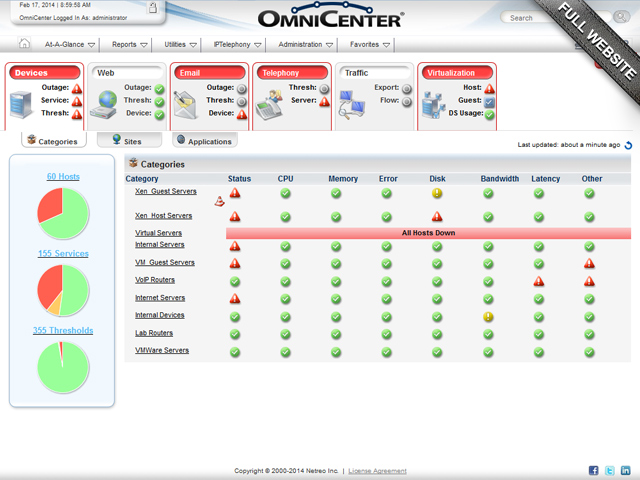Refresh the dashboard using the reload icon
The image size is (640, 480).
tap(629, 145)
